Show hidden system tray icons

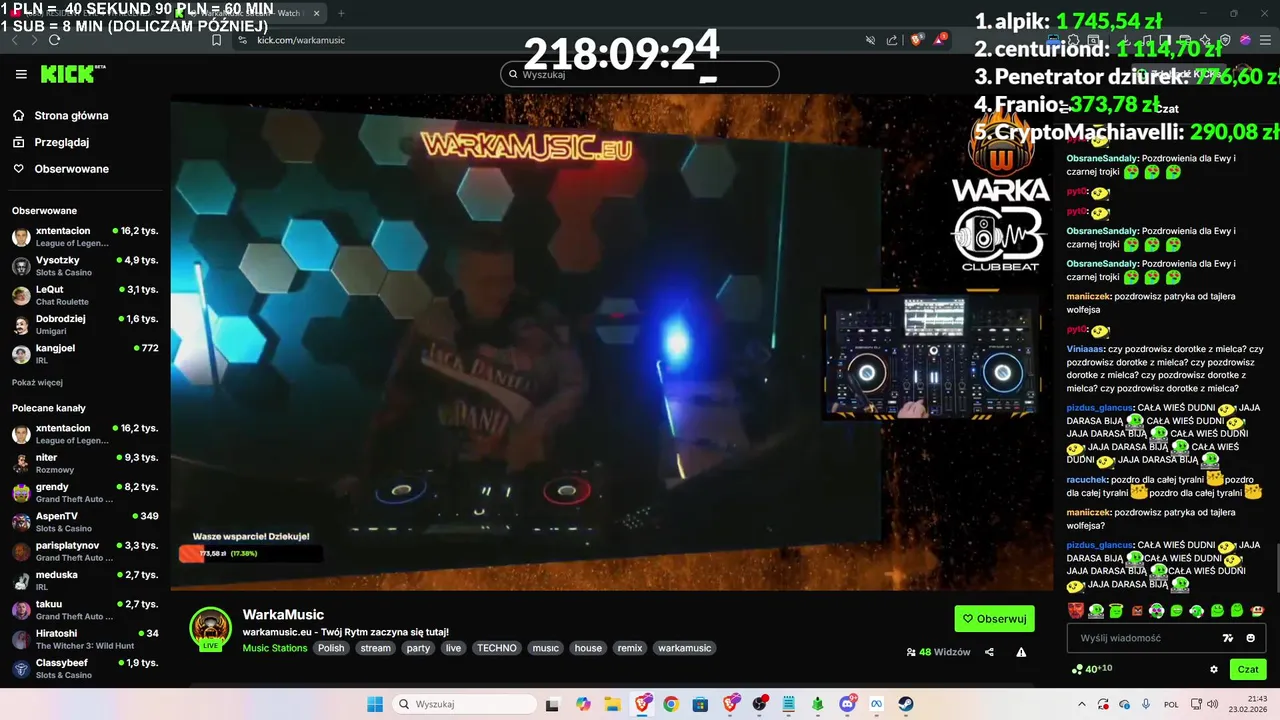[x=1081, y=704]
